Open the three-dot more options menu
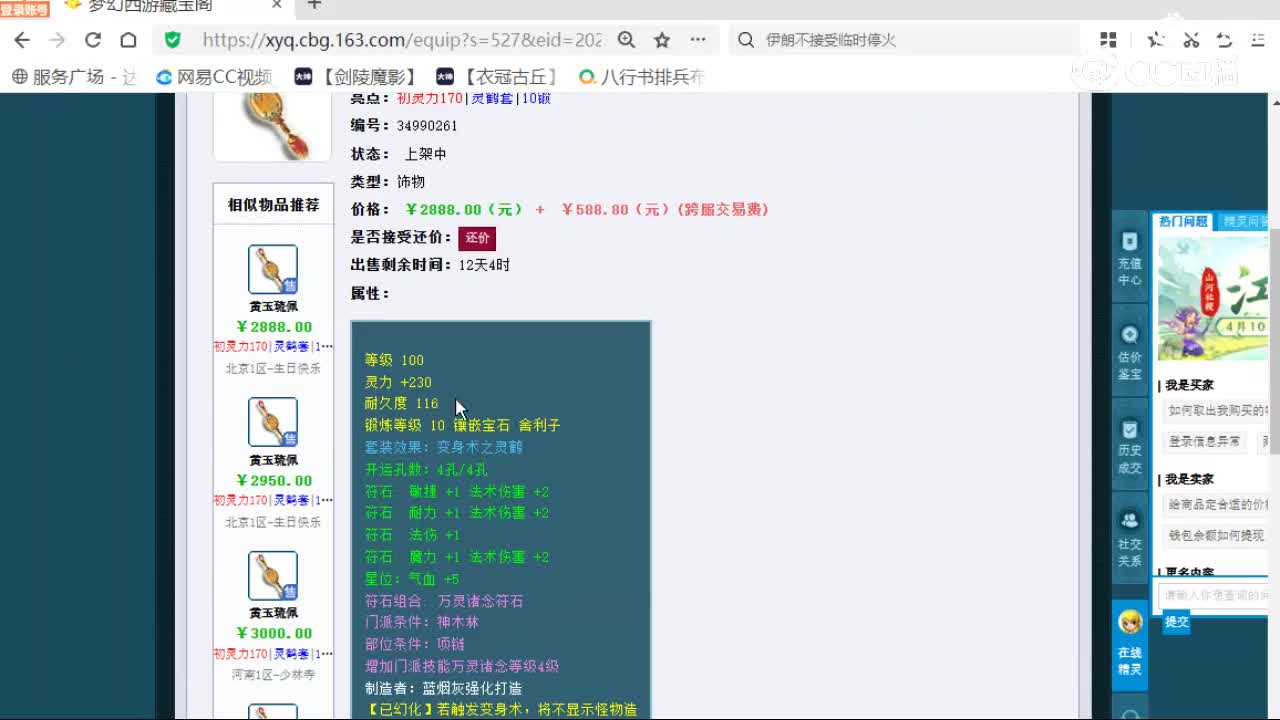Image resolution: width=1280 pixels, height=720 pixels. 698,40
